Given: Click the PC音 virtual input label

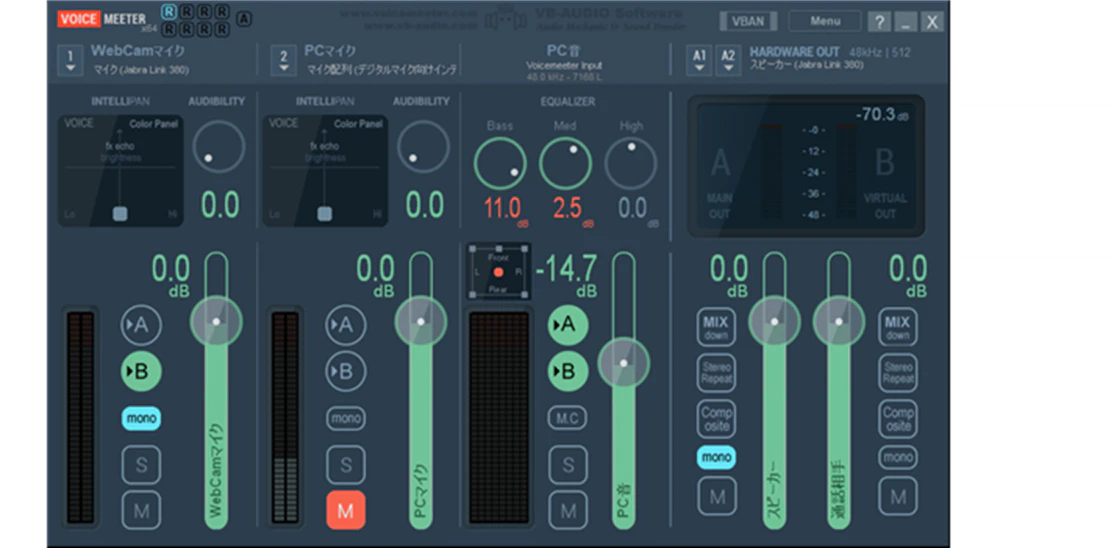Looking at the screenshot, I should click(x=564, y=51).
